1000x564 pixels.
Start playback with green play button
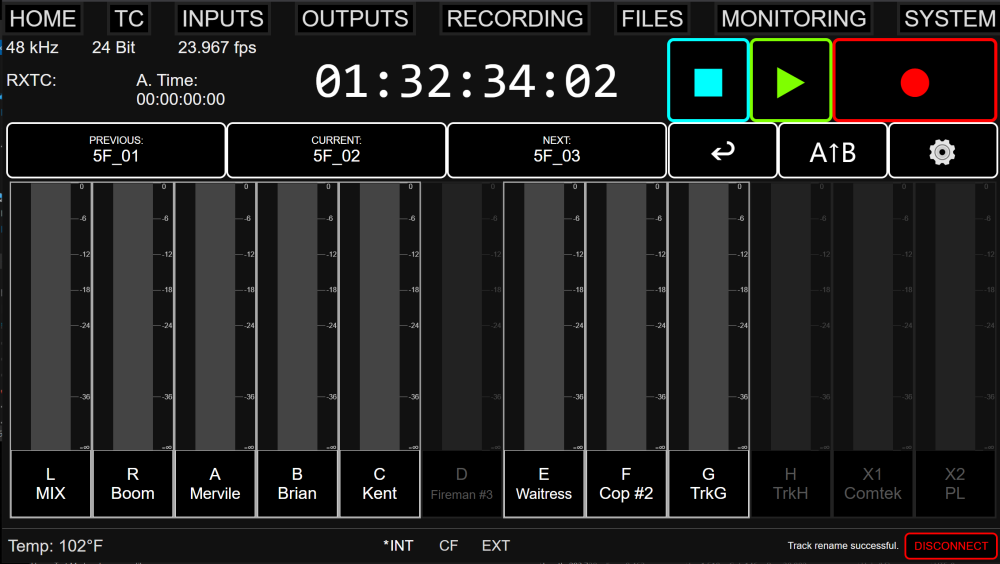pyautogui.click(x=791, y=80)
